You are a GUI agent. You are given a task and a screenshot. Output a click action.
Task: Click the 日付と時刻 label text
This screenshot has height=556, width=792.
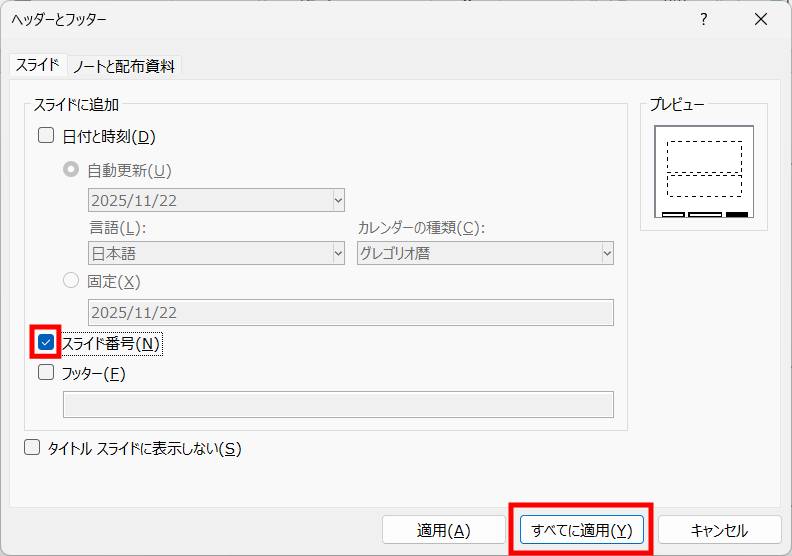click(109, 136)
